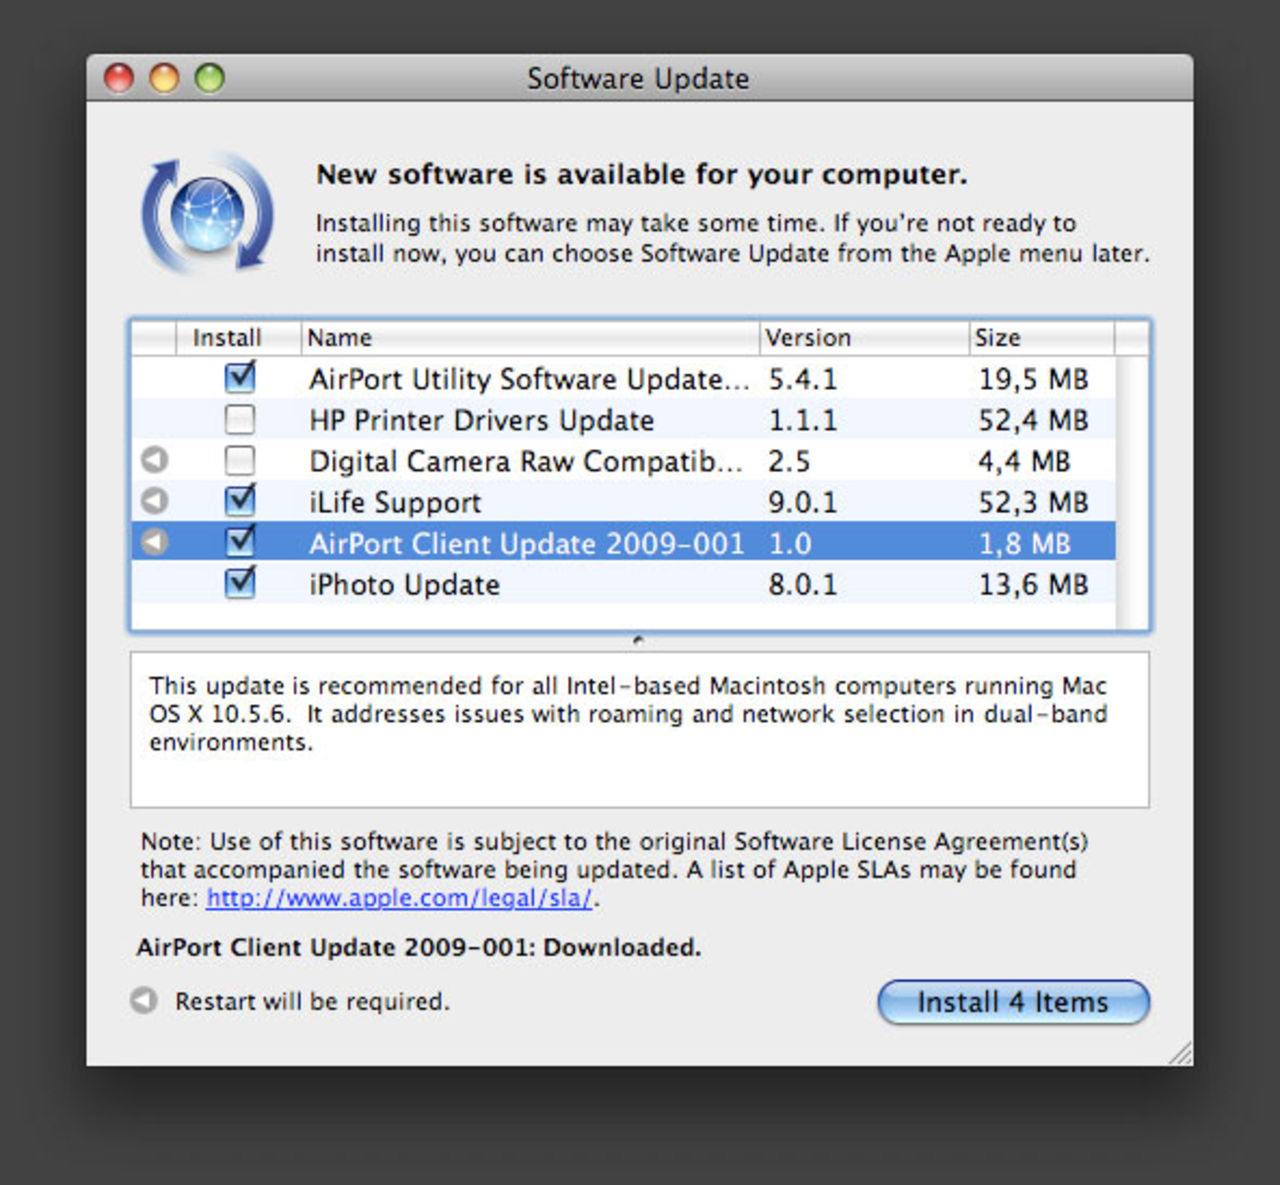
Task: Sort updates by Version column header
Action: click(x=863, y=338)
